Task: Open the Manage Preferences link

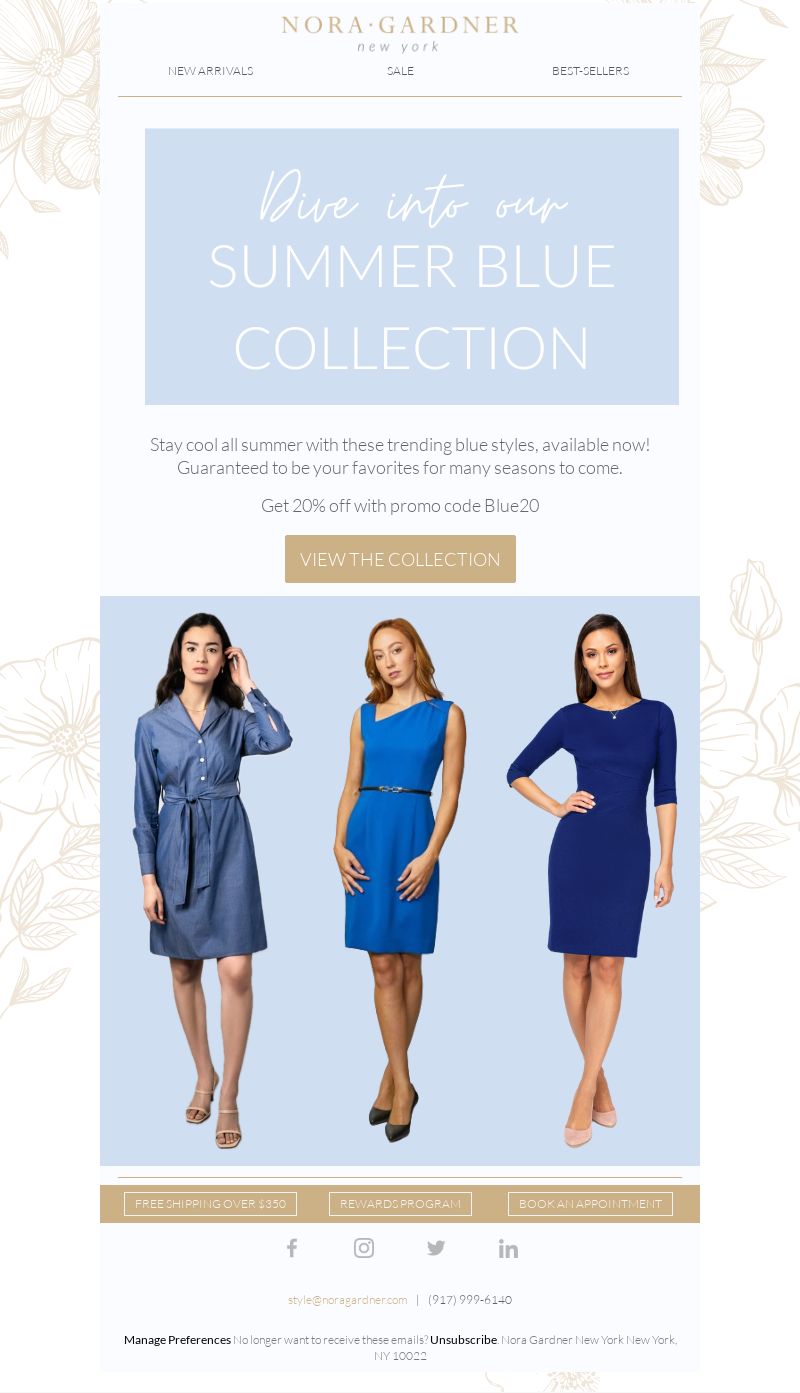Action: pyautogui.click(x=177, y=1340)
